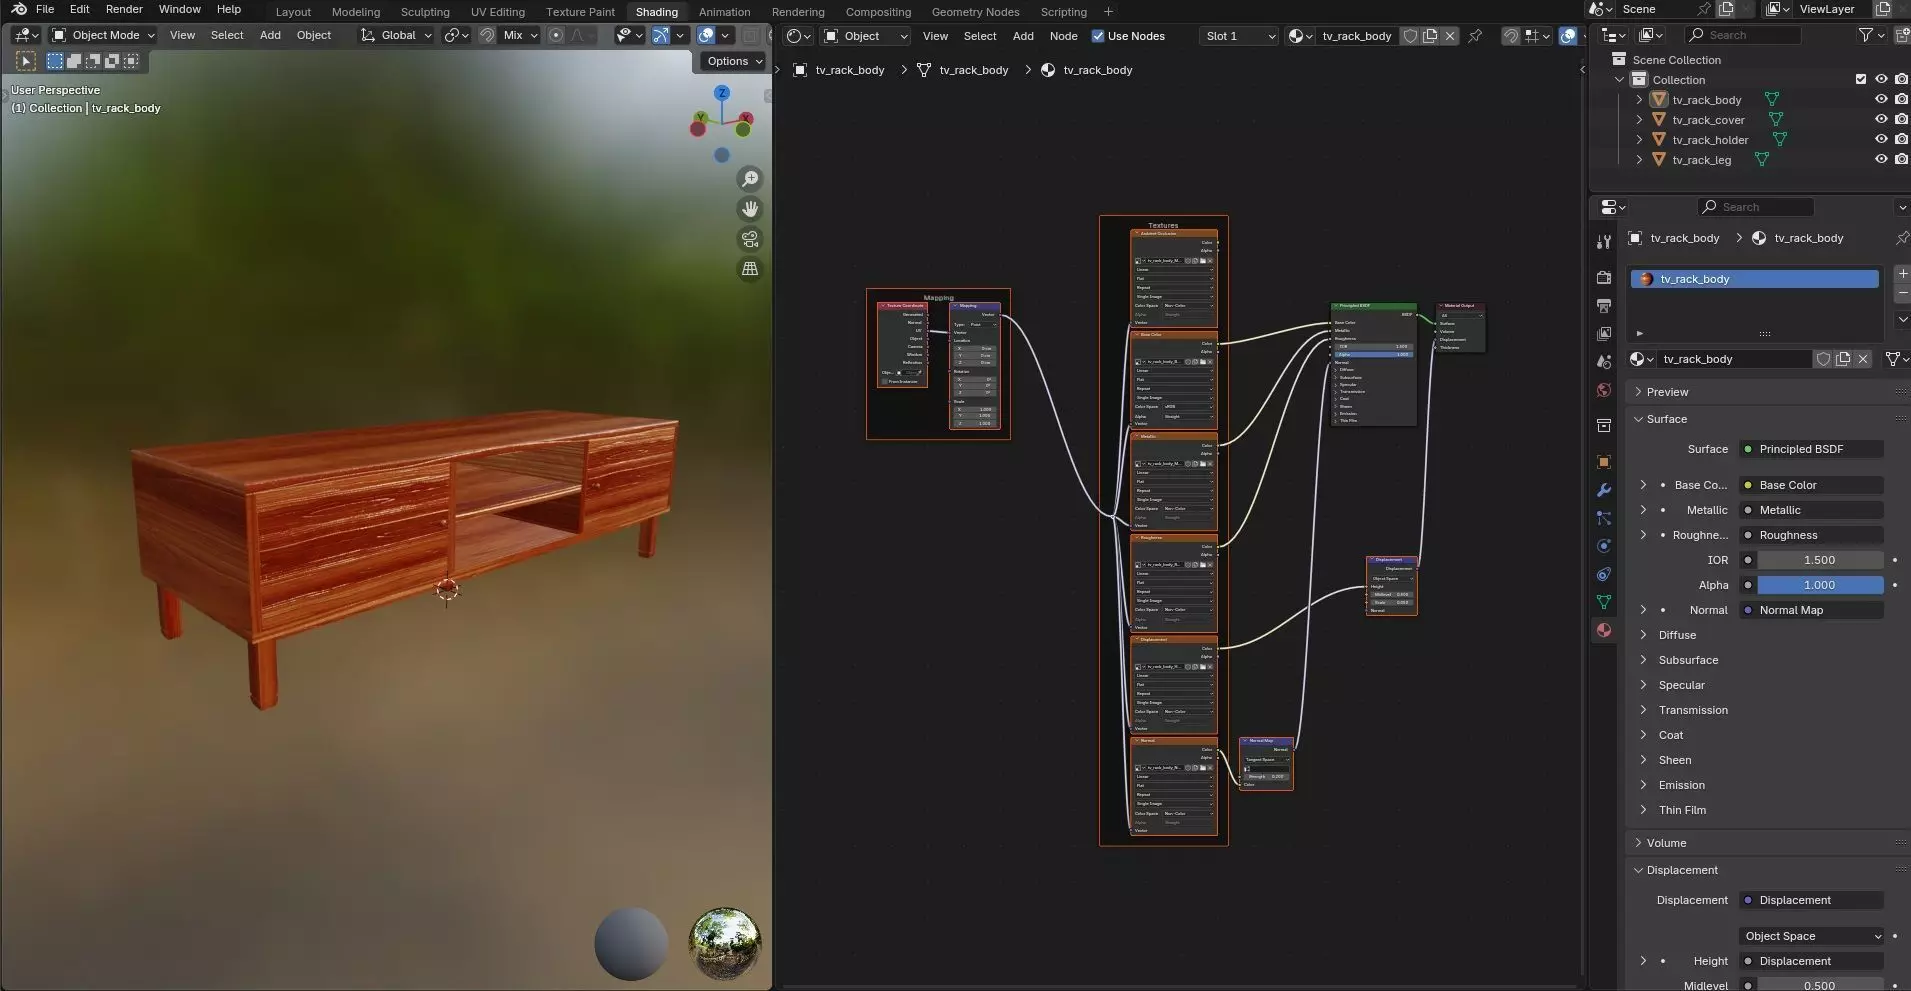The width and height of the screenshot is (1911, 991).
Task: Hide tv_rack_leg using its eye icon
Action: [1880, 160]
